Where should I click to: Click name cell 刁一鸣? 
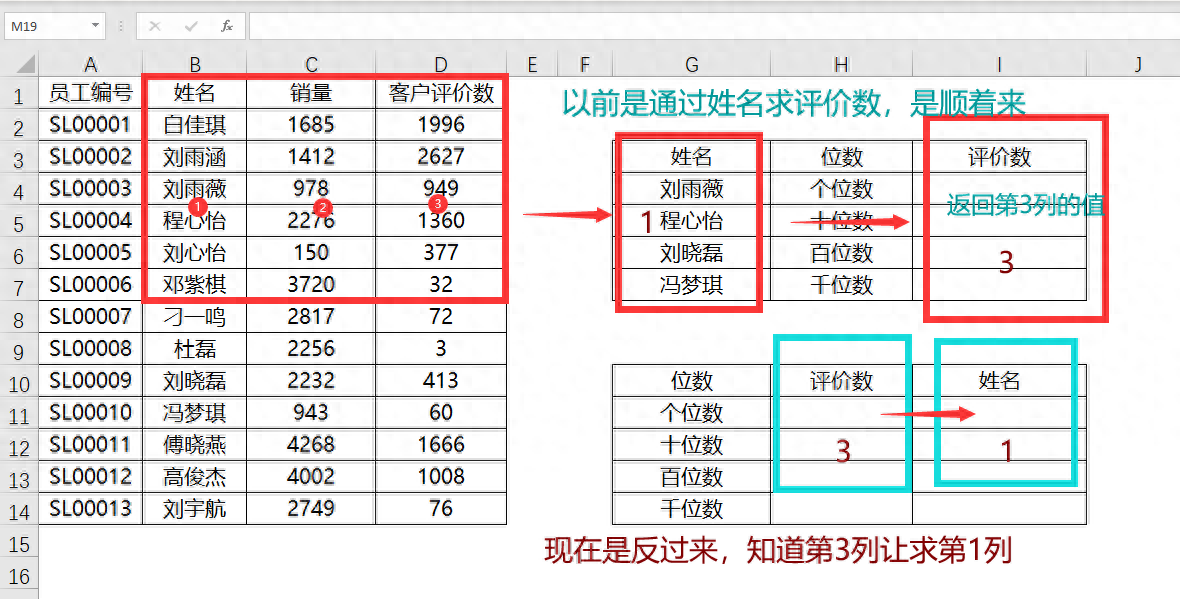[x=195, y=316]
